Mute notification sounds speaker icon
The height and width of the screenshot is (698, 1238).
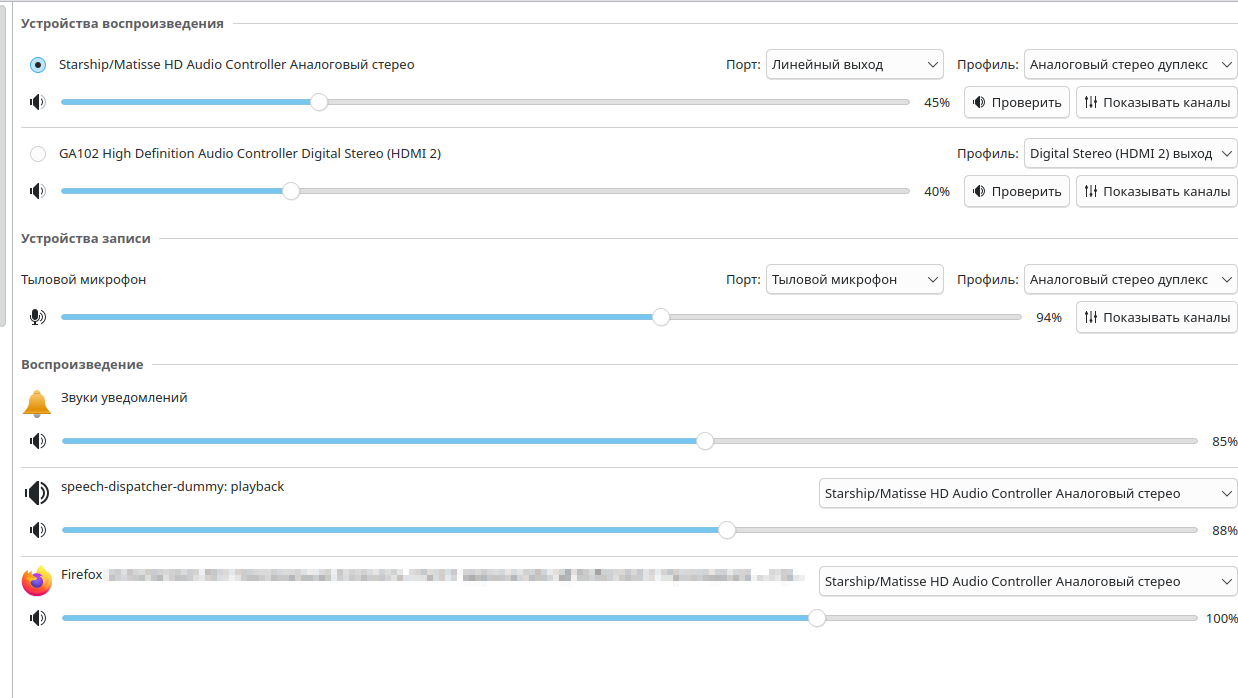tap(38, 441)
